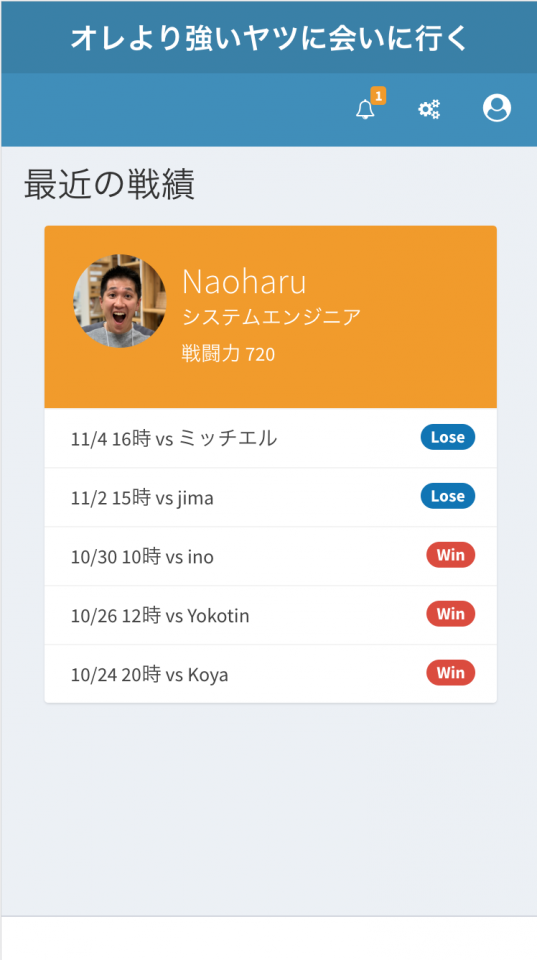Click the orange notification count badge
Viewport: 537px width, 960px height.
click(378, 96)
